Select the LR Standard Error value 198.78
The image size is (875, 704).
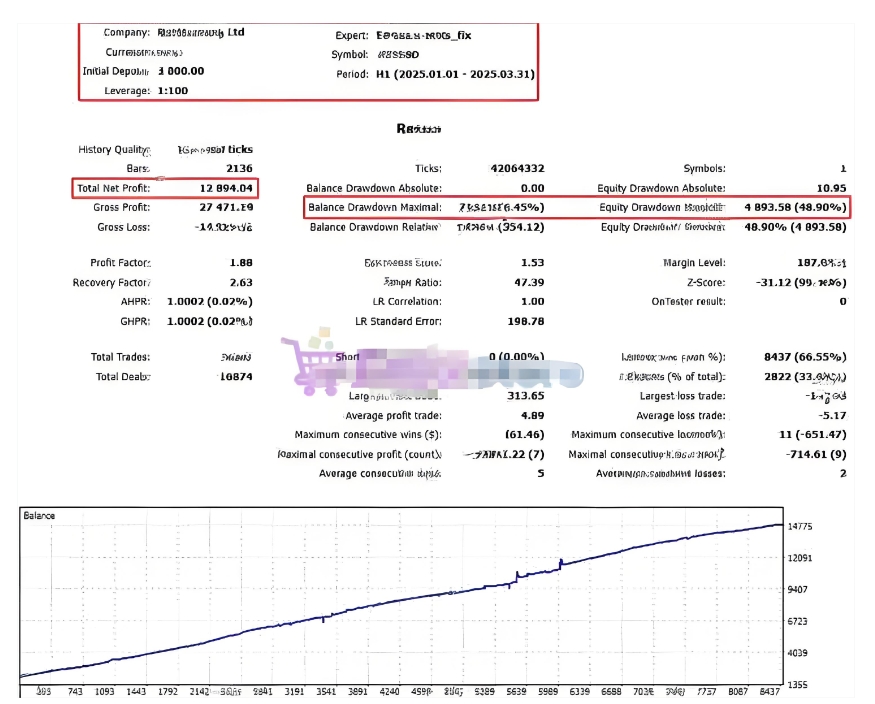click(526, 321)
